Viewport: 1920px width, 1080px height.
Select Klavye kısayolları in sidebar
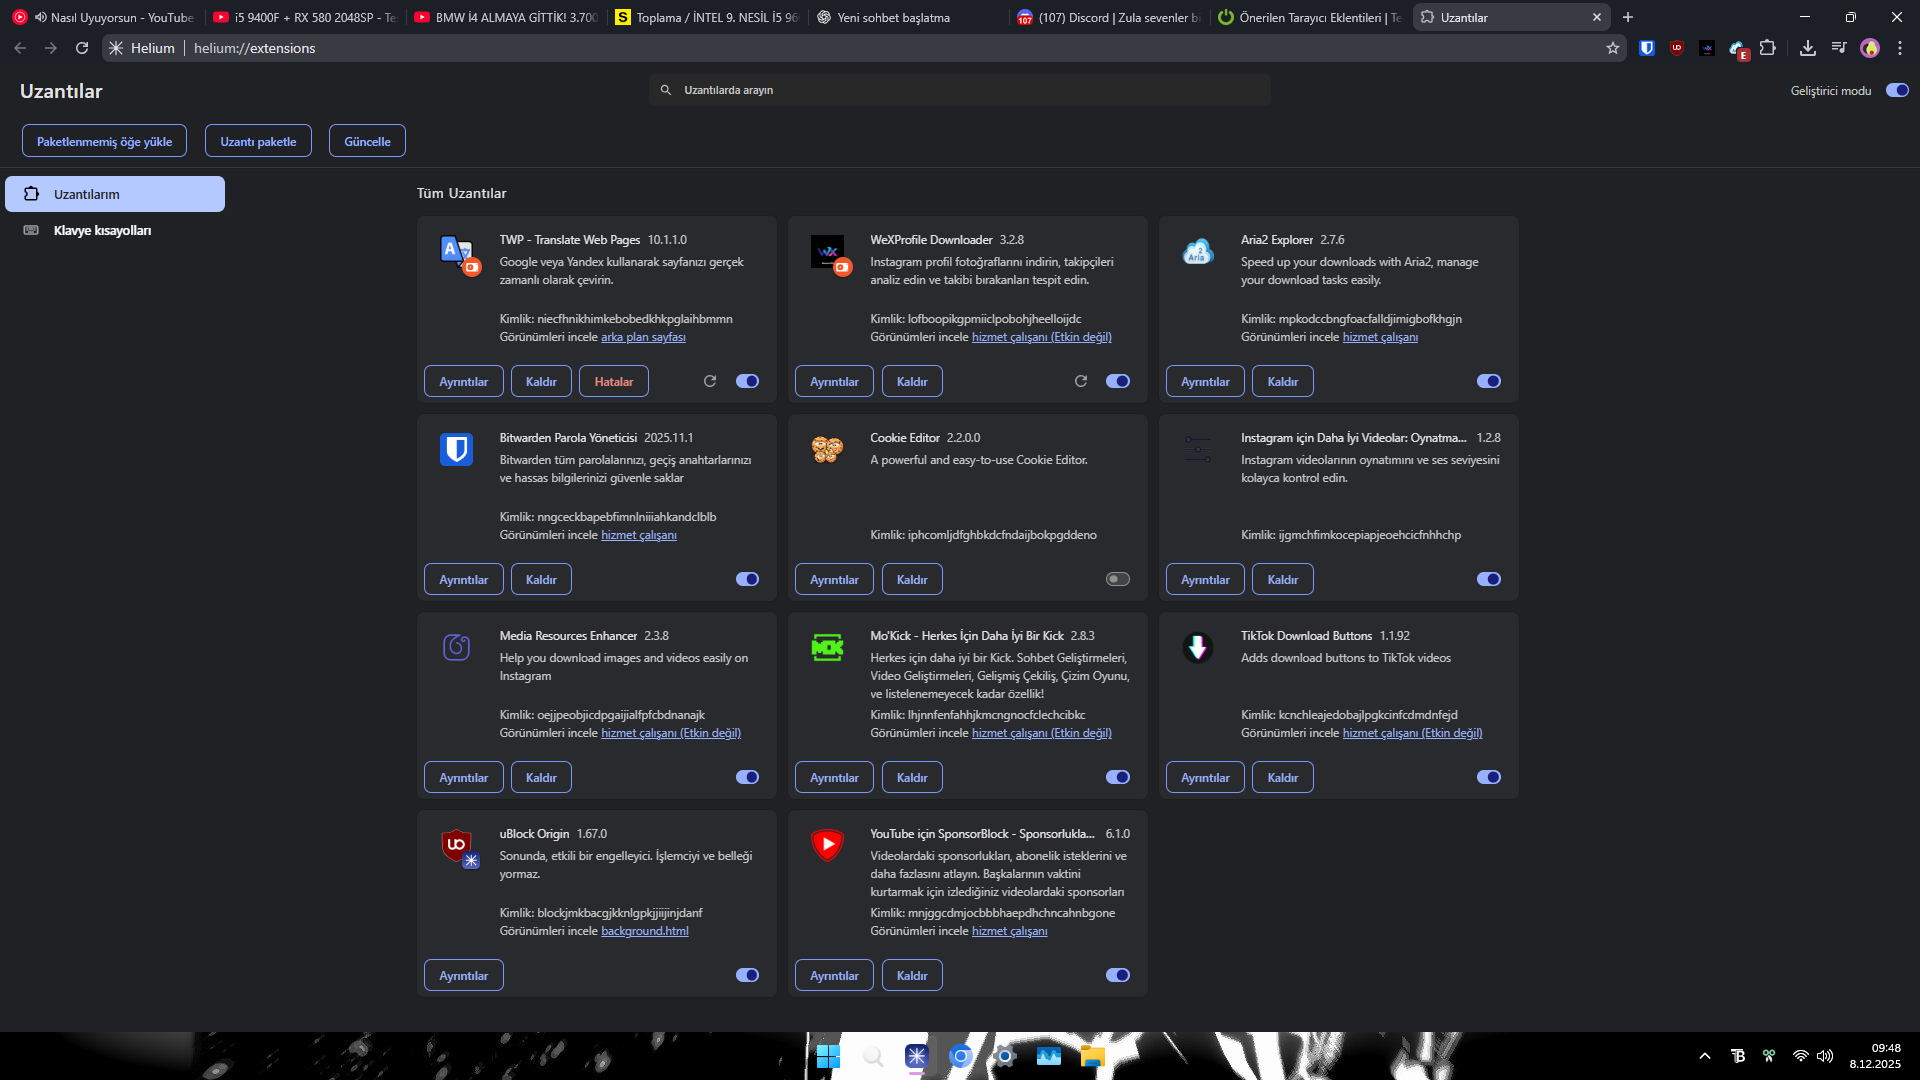tap(102, 230)
